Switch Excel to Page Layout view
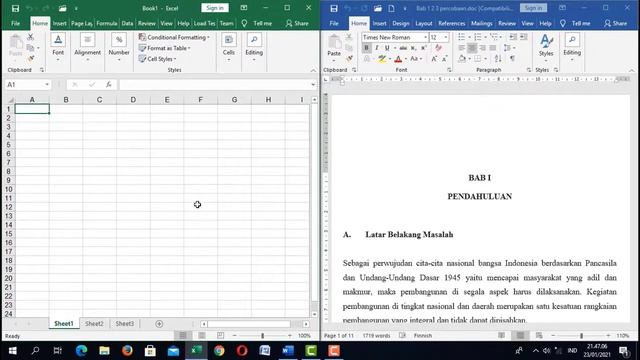This screenshot has width=640, height=360. [202, 336]
